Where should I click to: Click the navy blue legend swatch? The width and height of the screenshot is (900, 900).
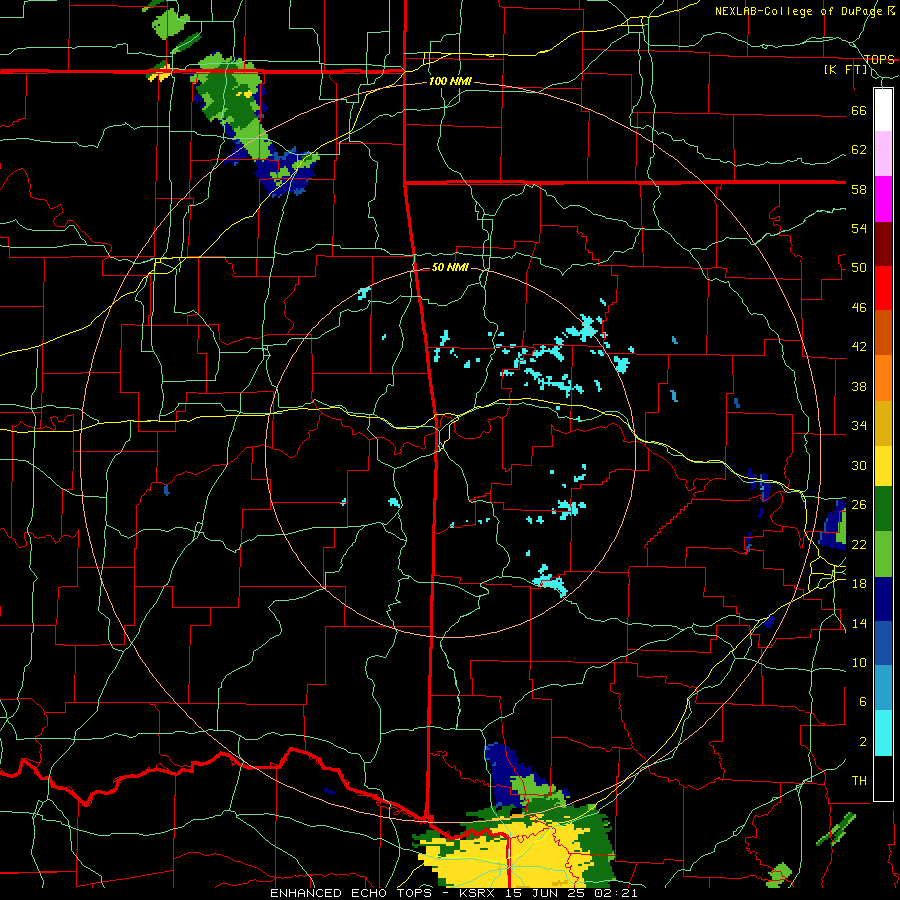[883, 599]
